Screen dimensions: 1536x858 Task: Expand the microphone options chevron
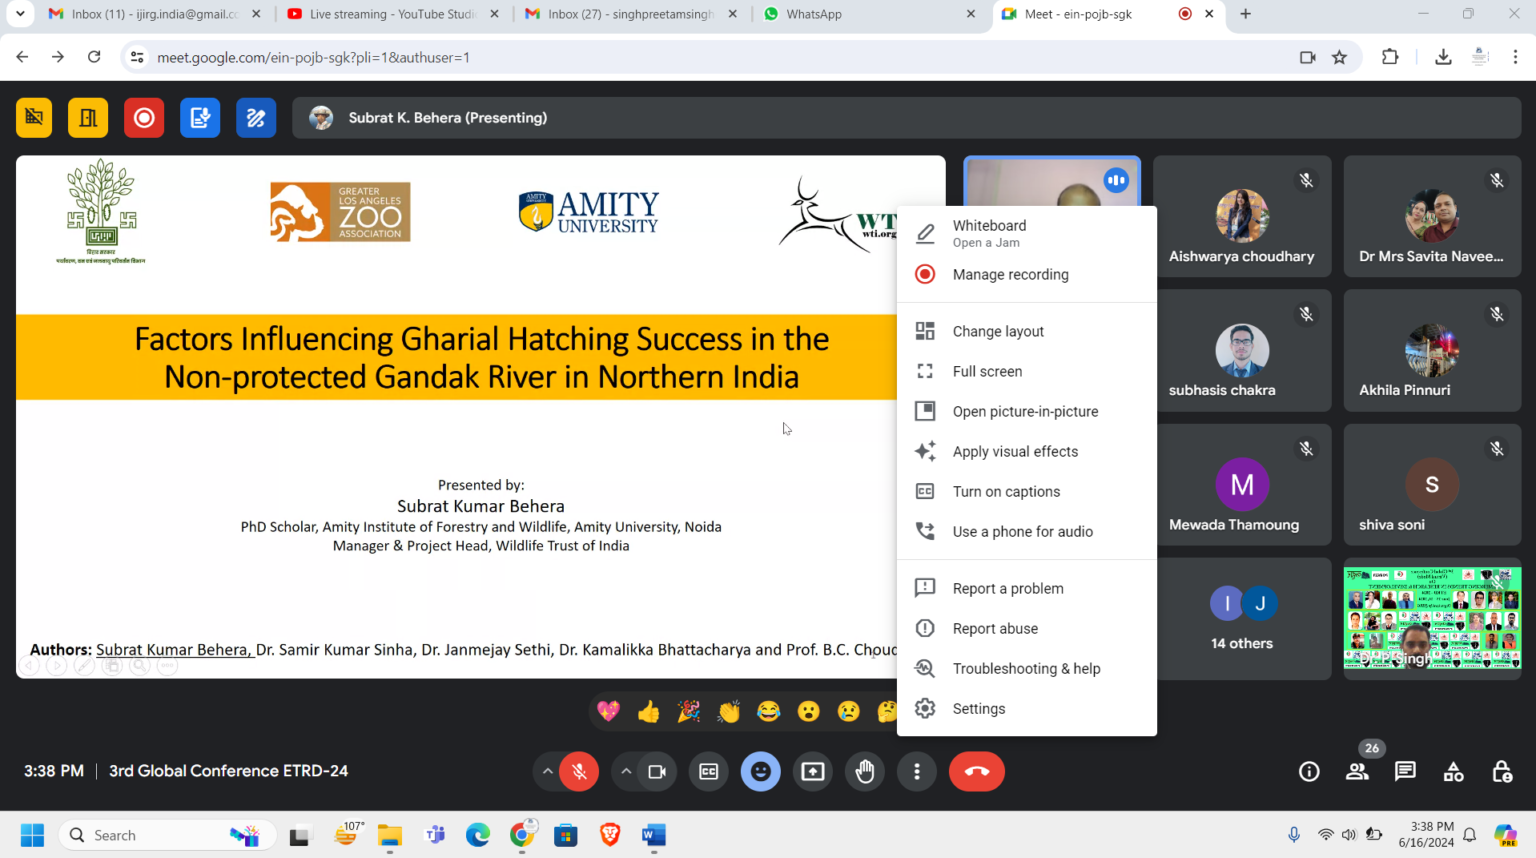tap(547, 771)
